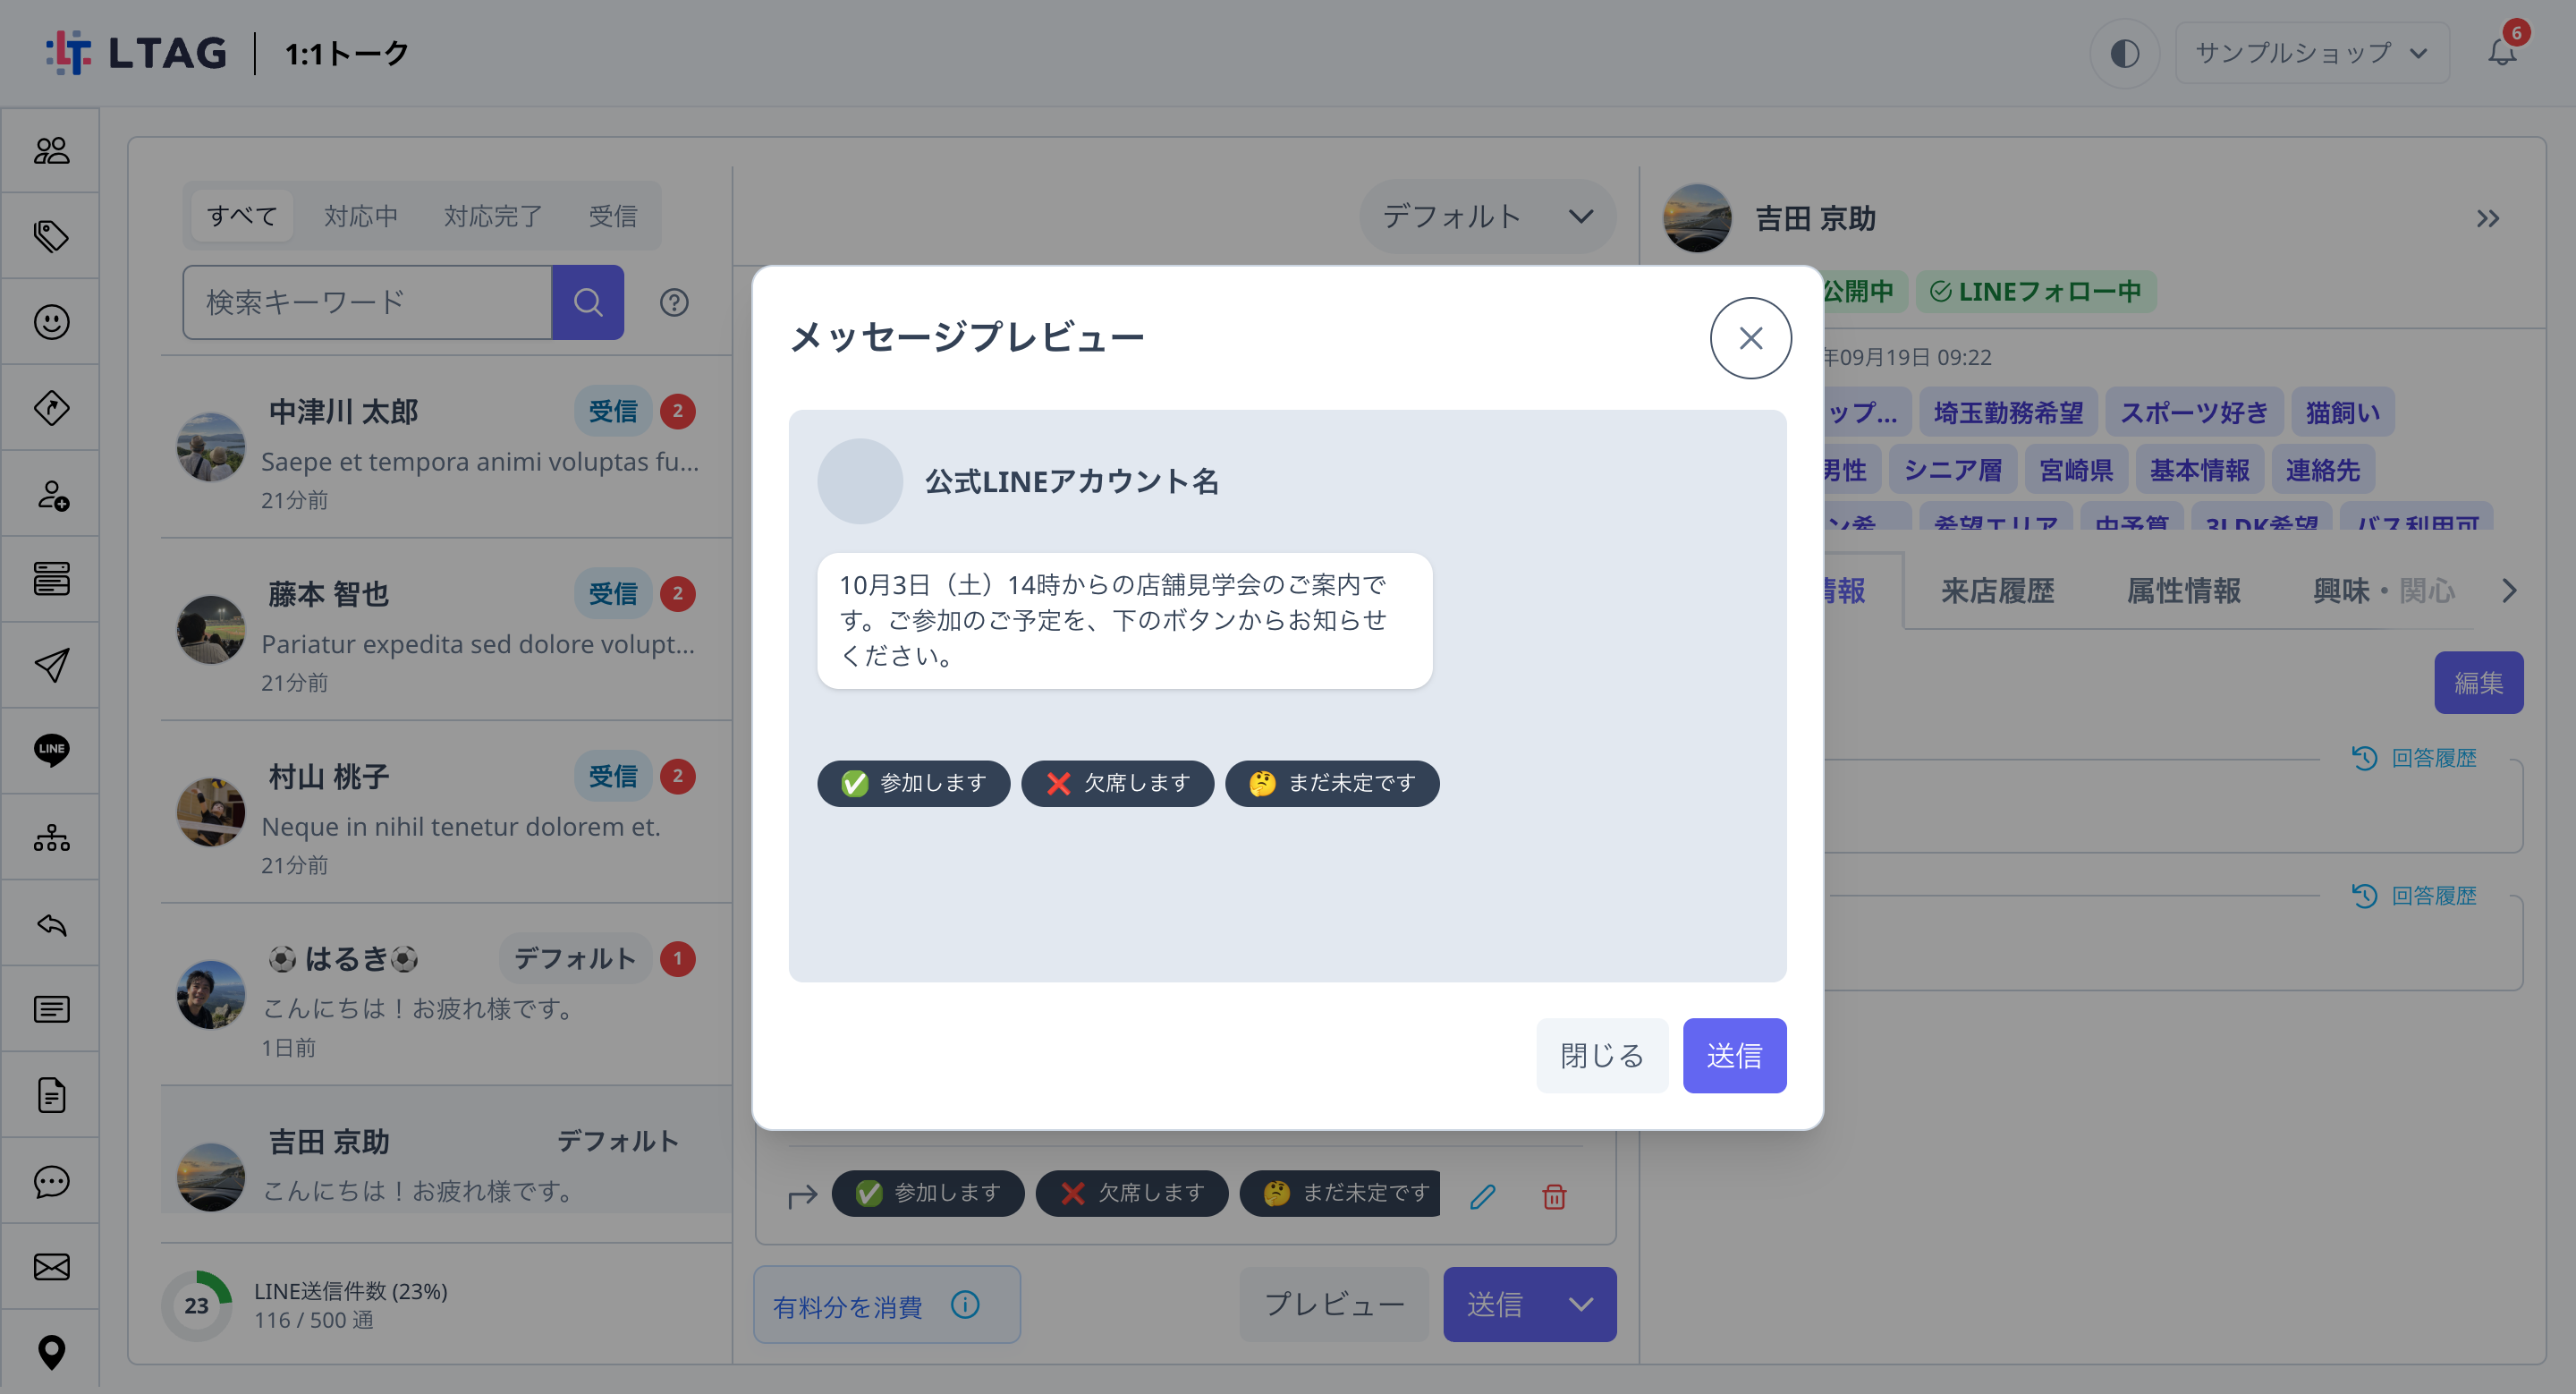Click the search help question mark icon
The image size is (2576, 1394).
[x=674, y=302]
